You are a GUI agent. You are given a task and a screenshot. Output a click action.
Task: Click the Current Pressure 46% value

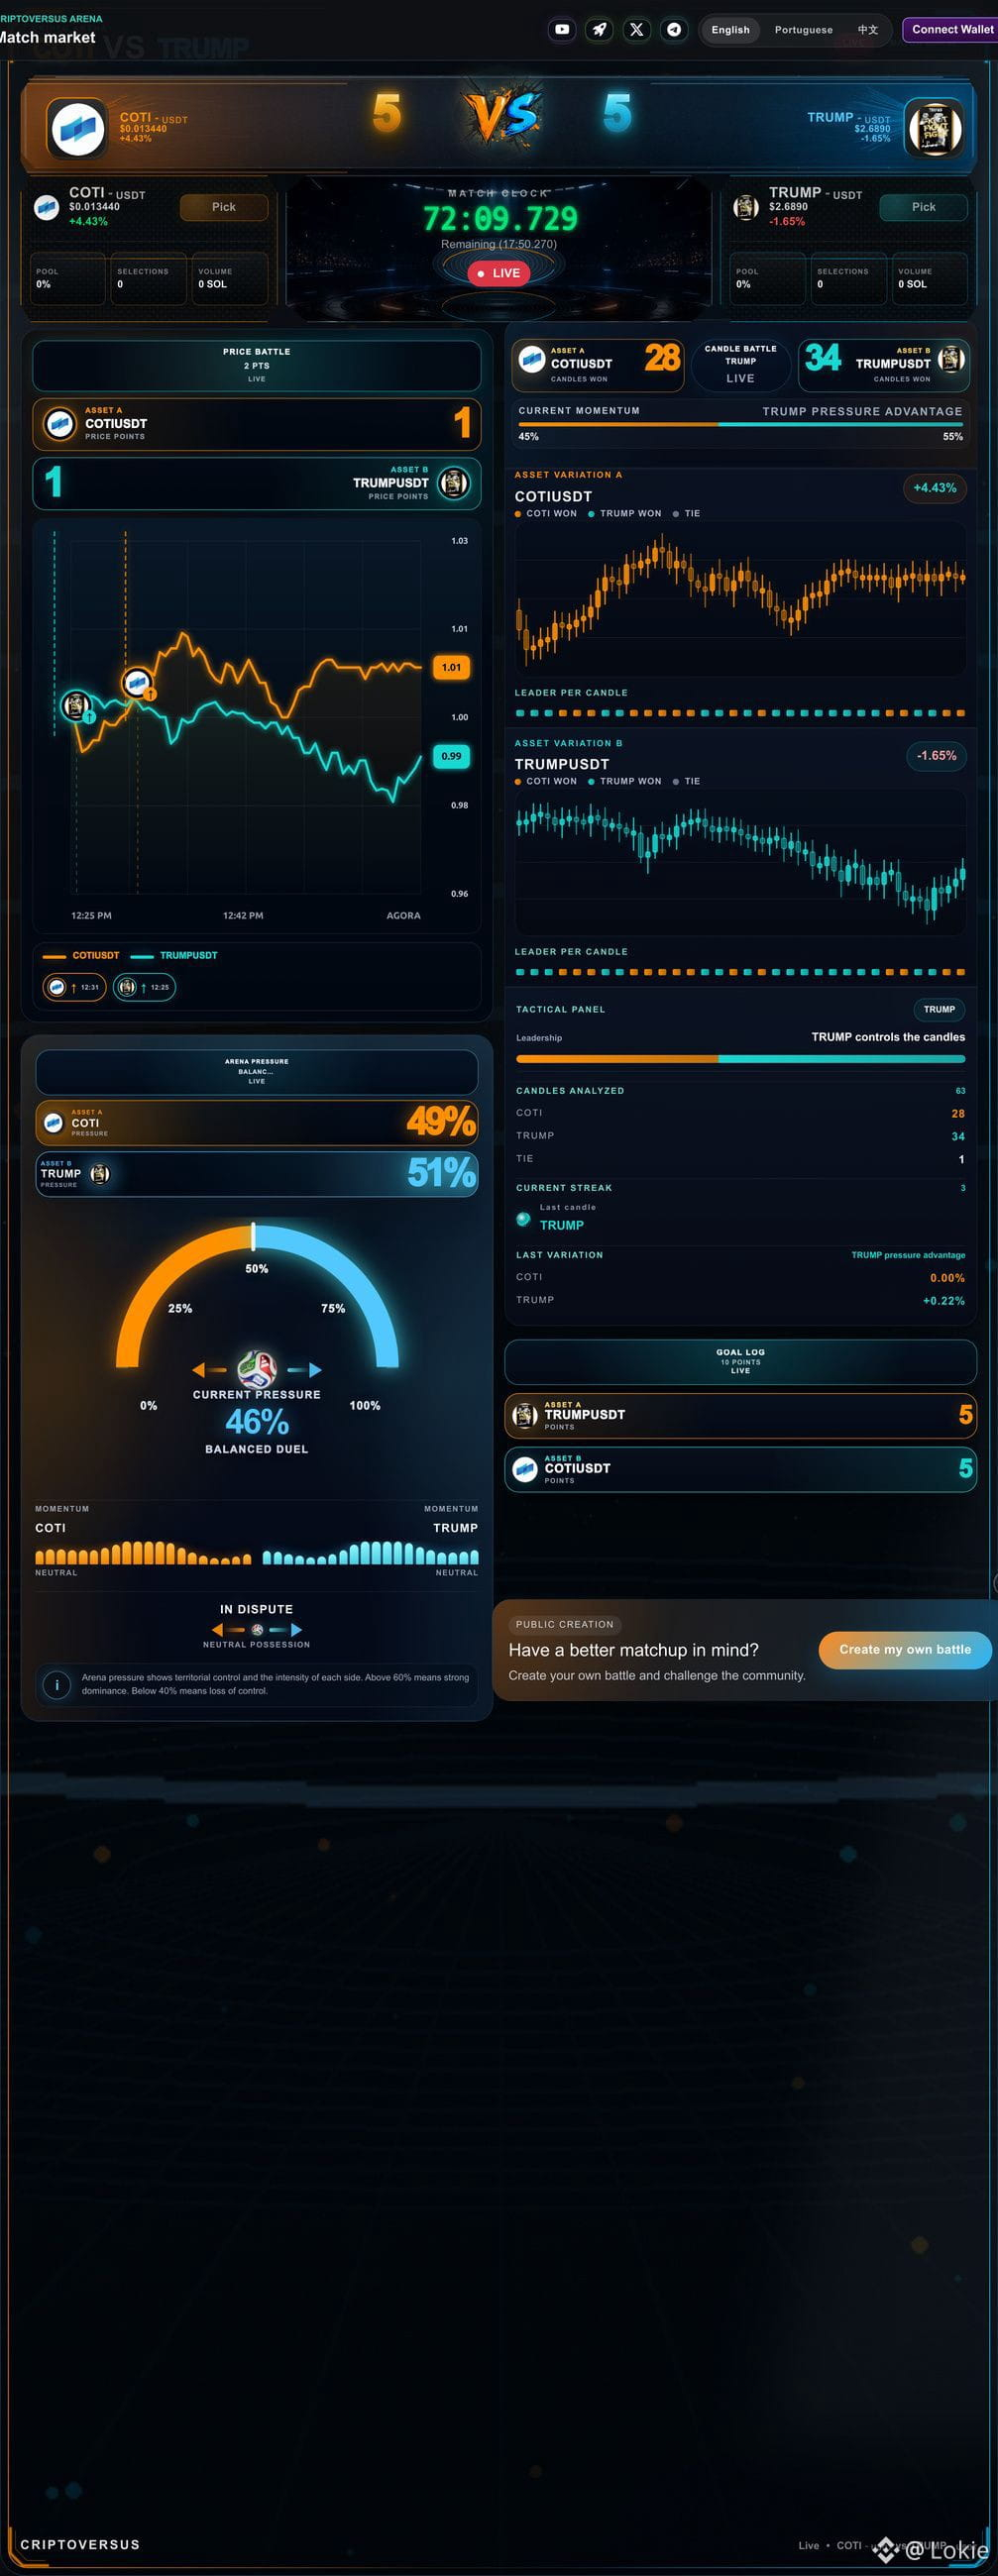click(257, 1421)
